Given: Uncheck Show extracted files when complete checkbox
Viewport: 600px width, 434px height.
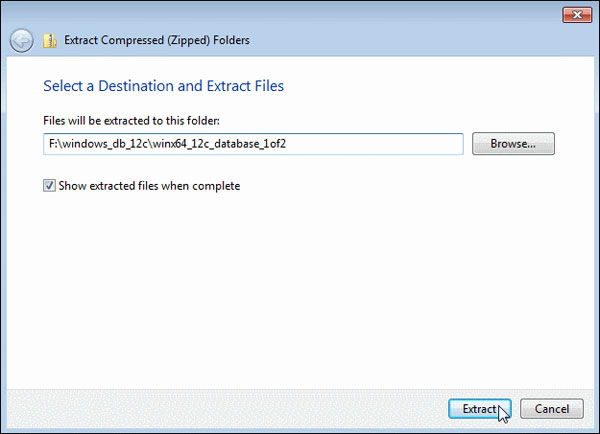Looking at the screenshot, I should 49,185.
